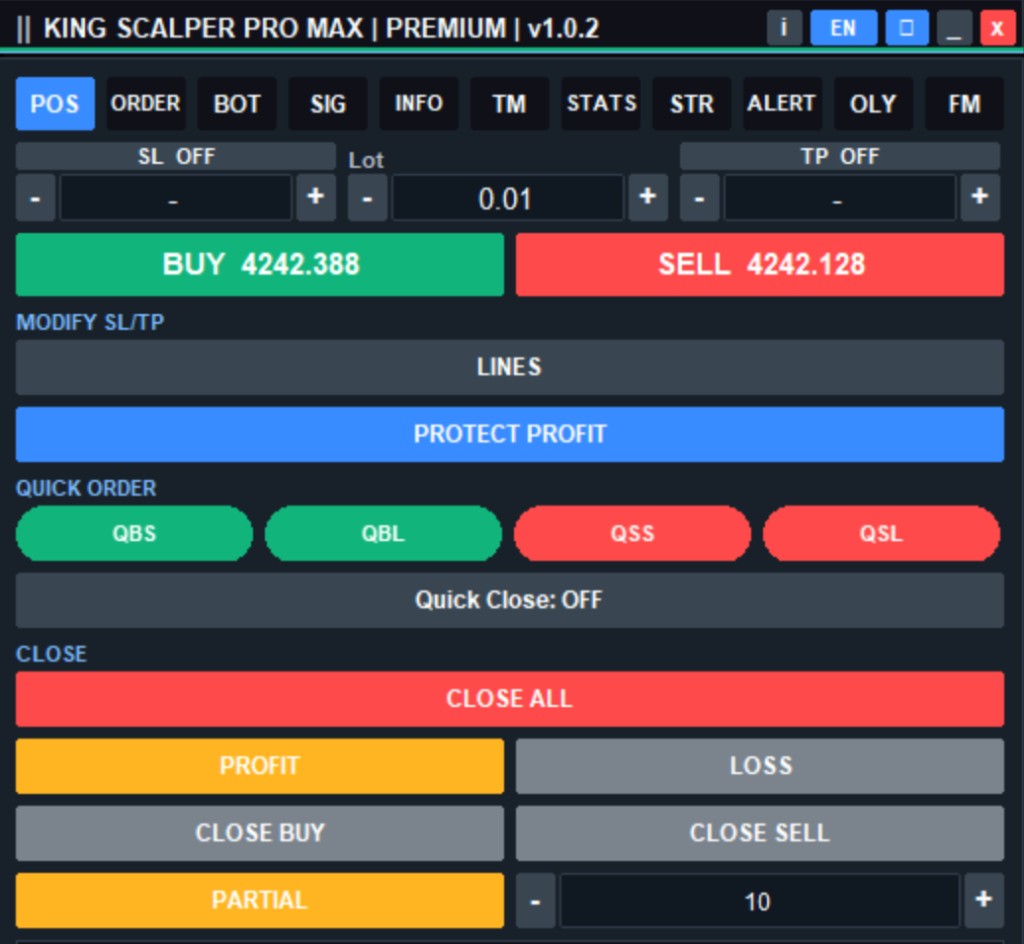1024x944 pixels.
Task: Decrease partial percent with minus button
Action: [x=536, y=901]
